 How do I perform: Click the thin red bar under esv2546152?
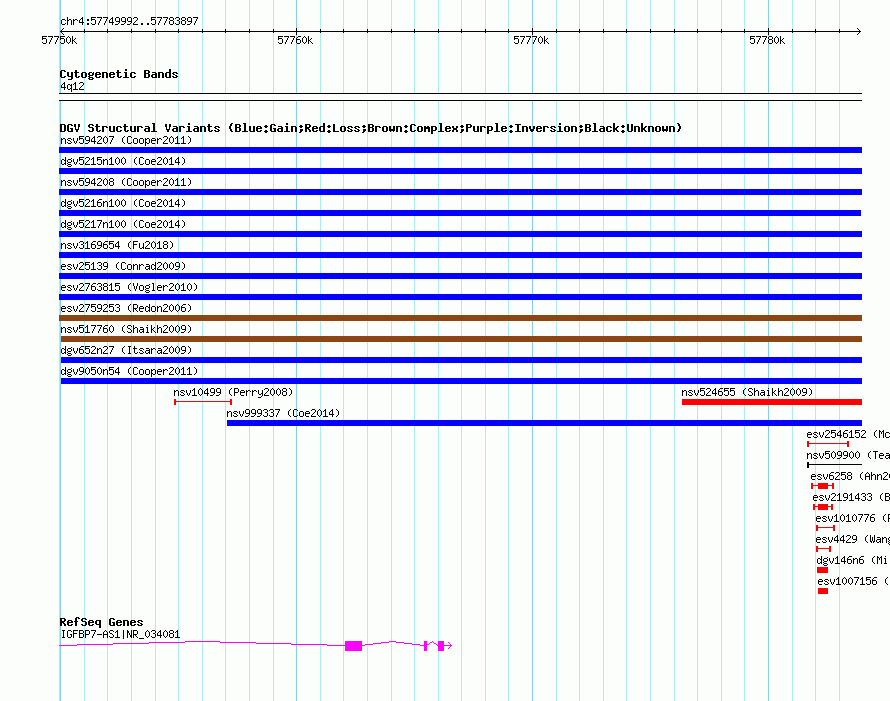(x=828, y=444)
